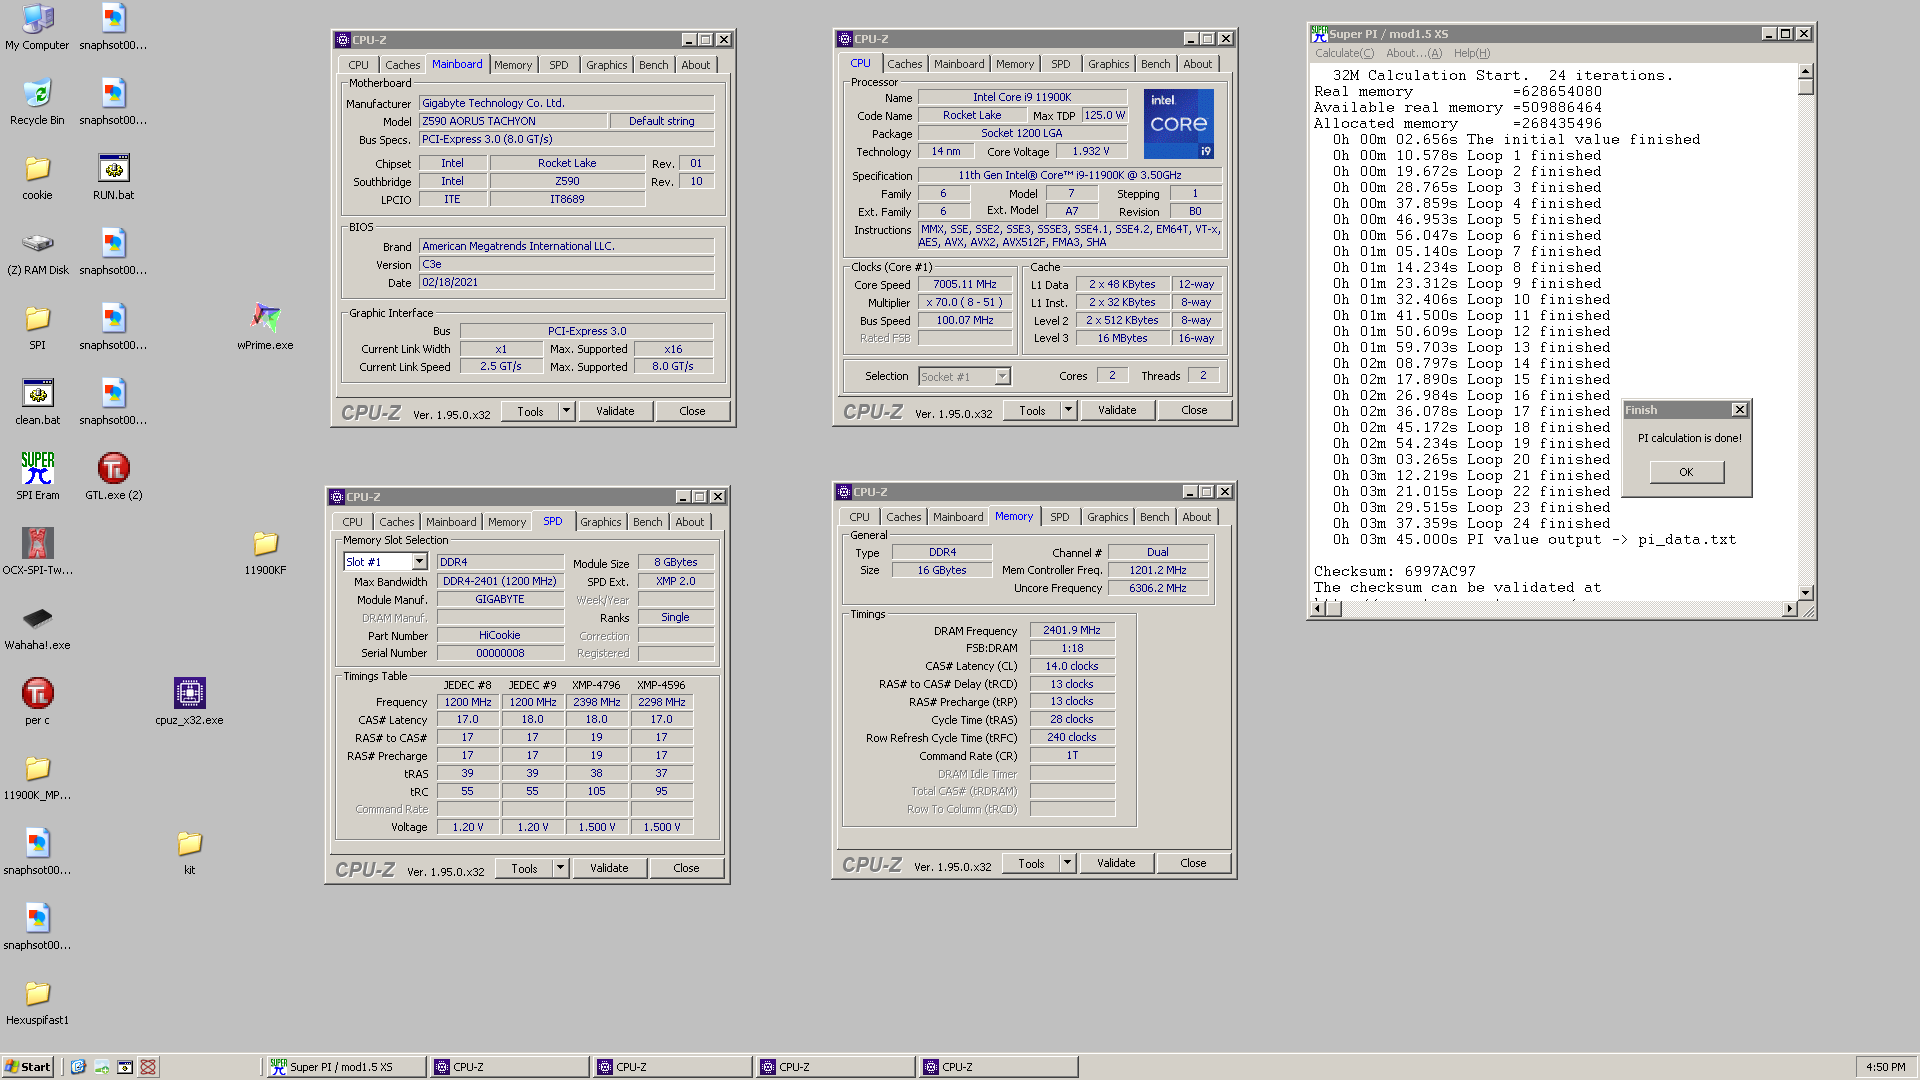
Task: Select the RUN.bat file icon
Action: 113,177
